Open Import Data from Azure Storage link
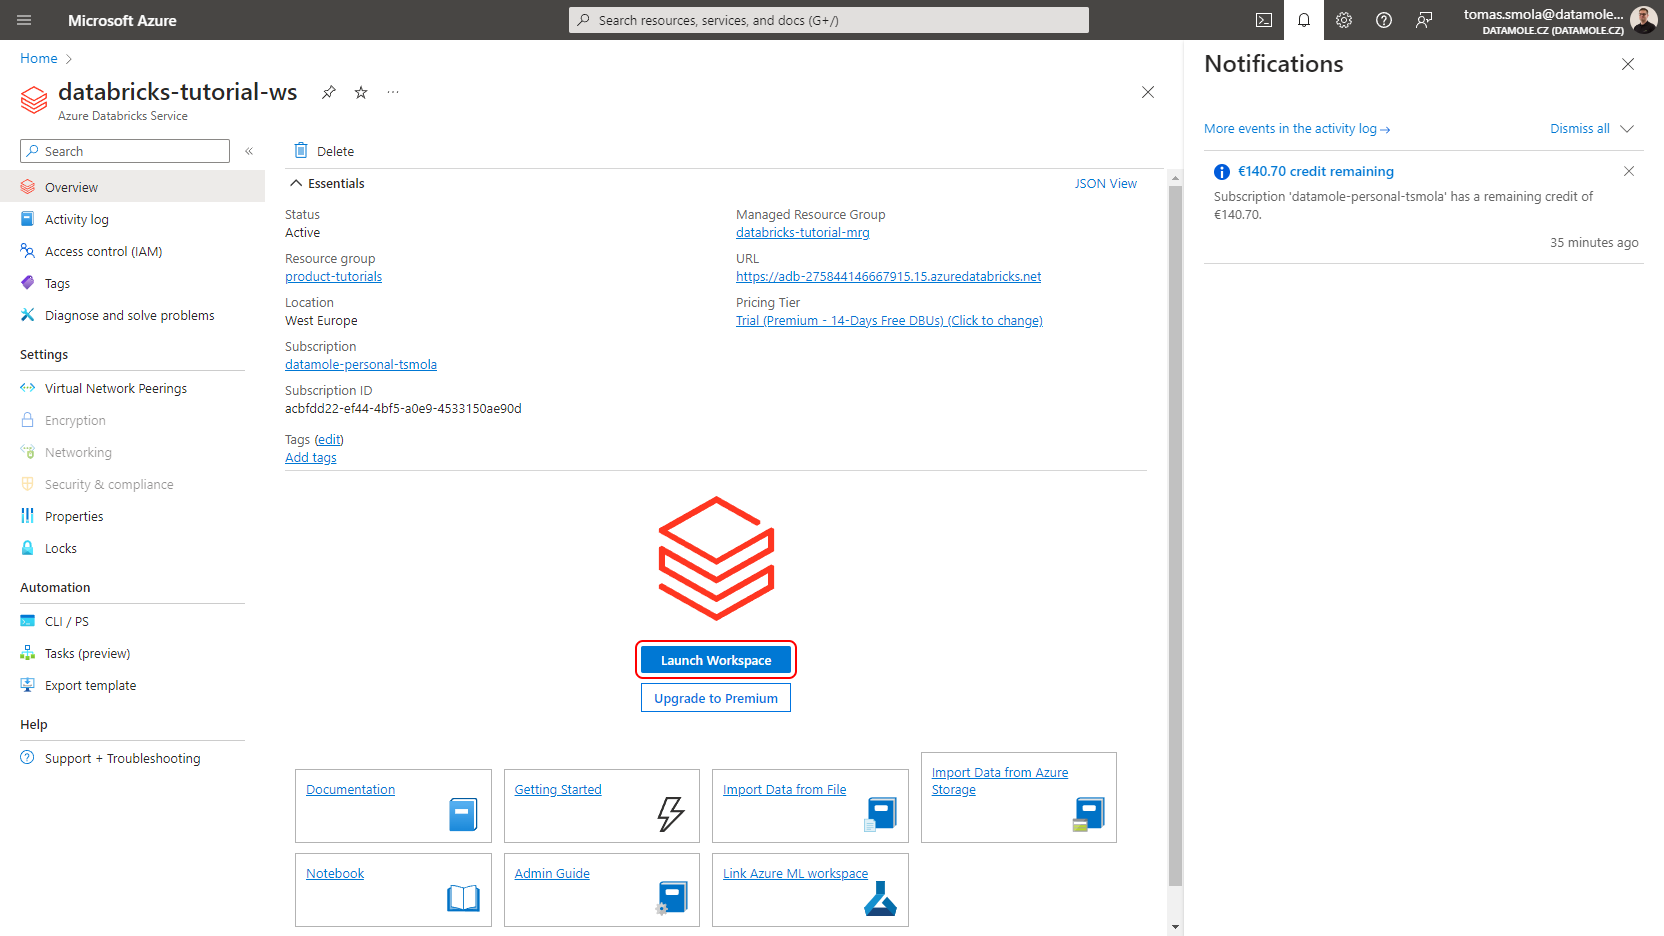 [1000, 781]
